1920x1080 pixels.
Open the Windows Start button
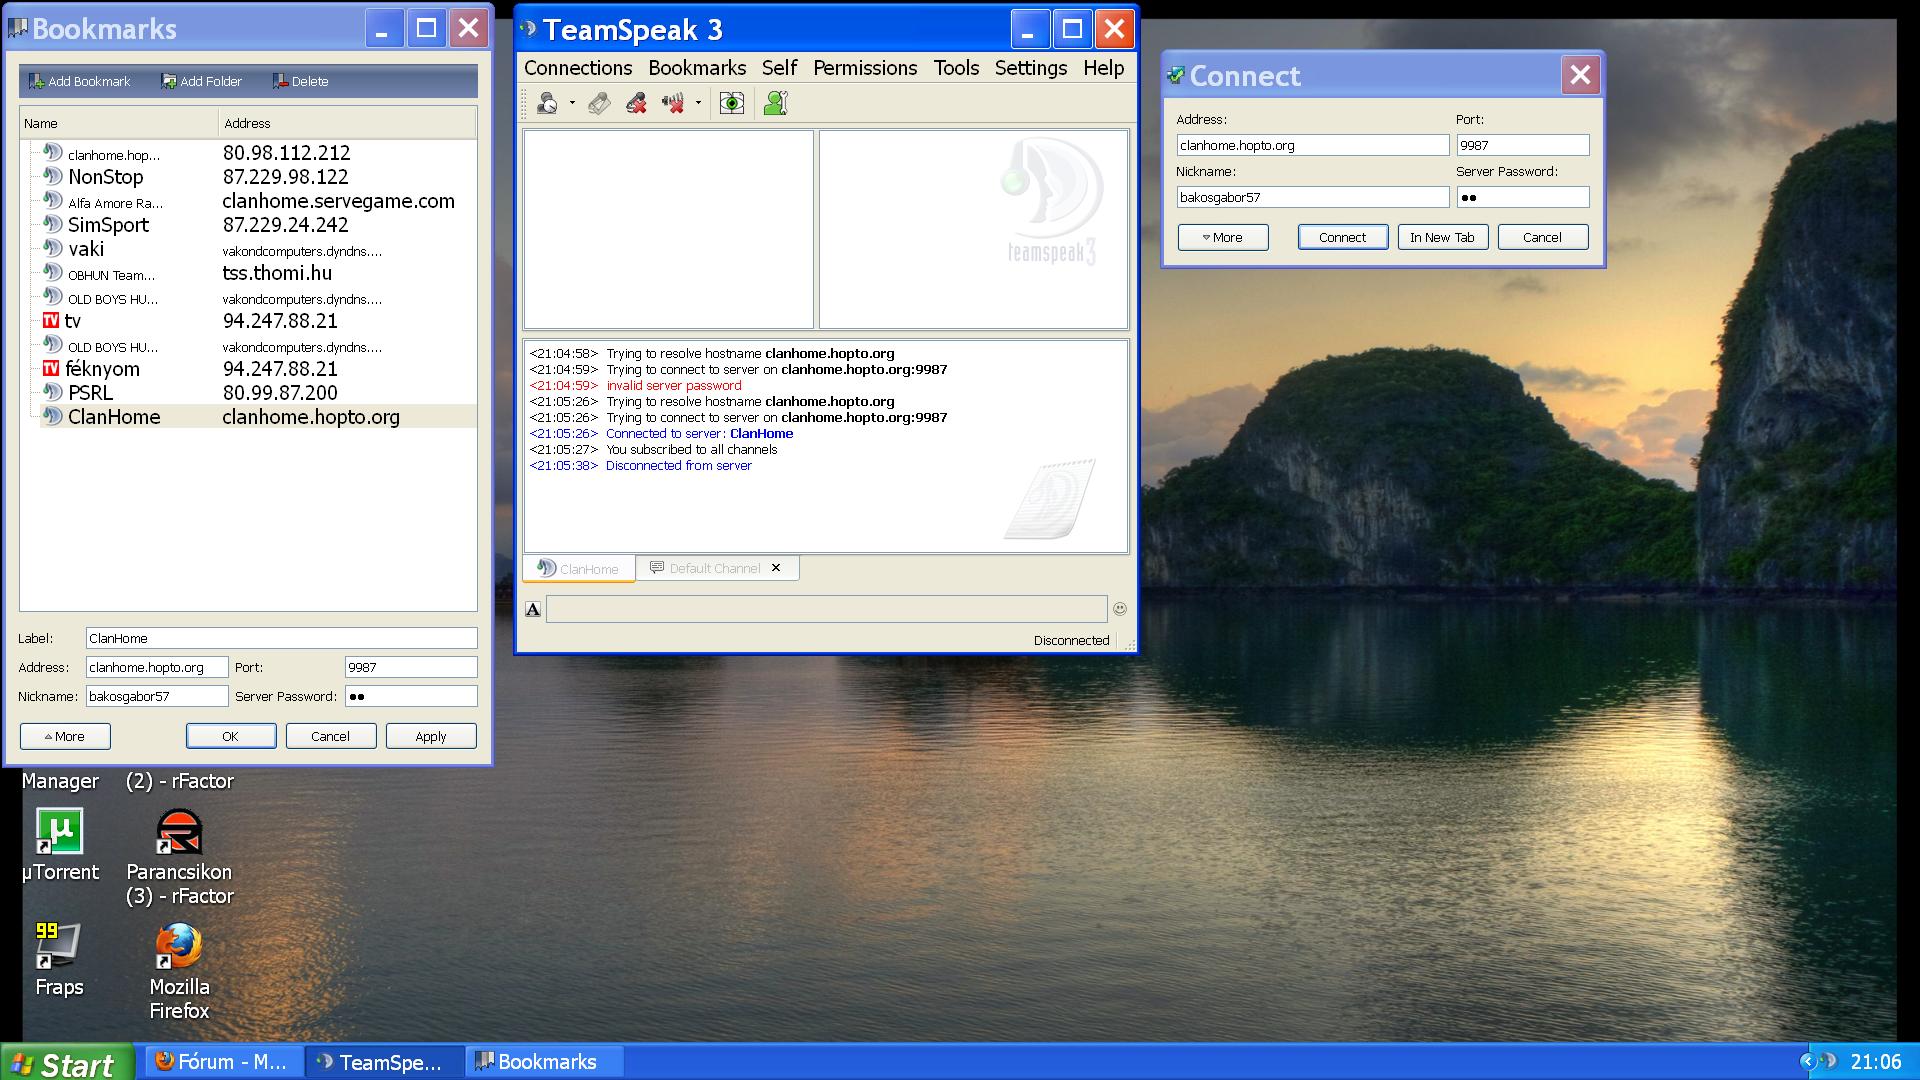[67, 1062]
